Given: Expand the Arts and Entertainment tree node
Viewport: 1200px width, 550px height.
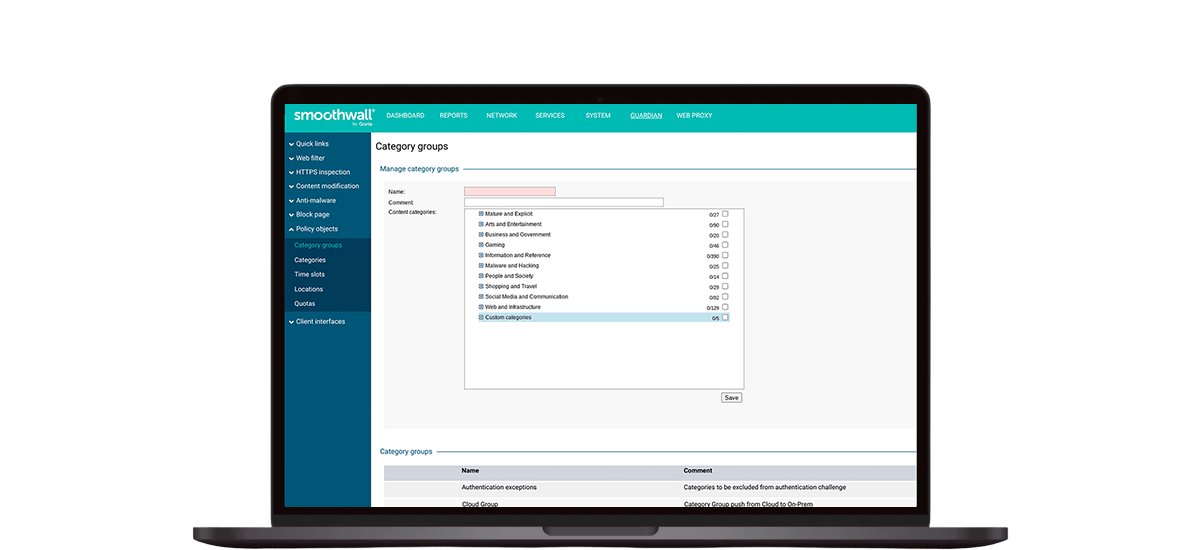Looking at the screenshot, I should click(481, 224).
